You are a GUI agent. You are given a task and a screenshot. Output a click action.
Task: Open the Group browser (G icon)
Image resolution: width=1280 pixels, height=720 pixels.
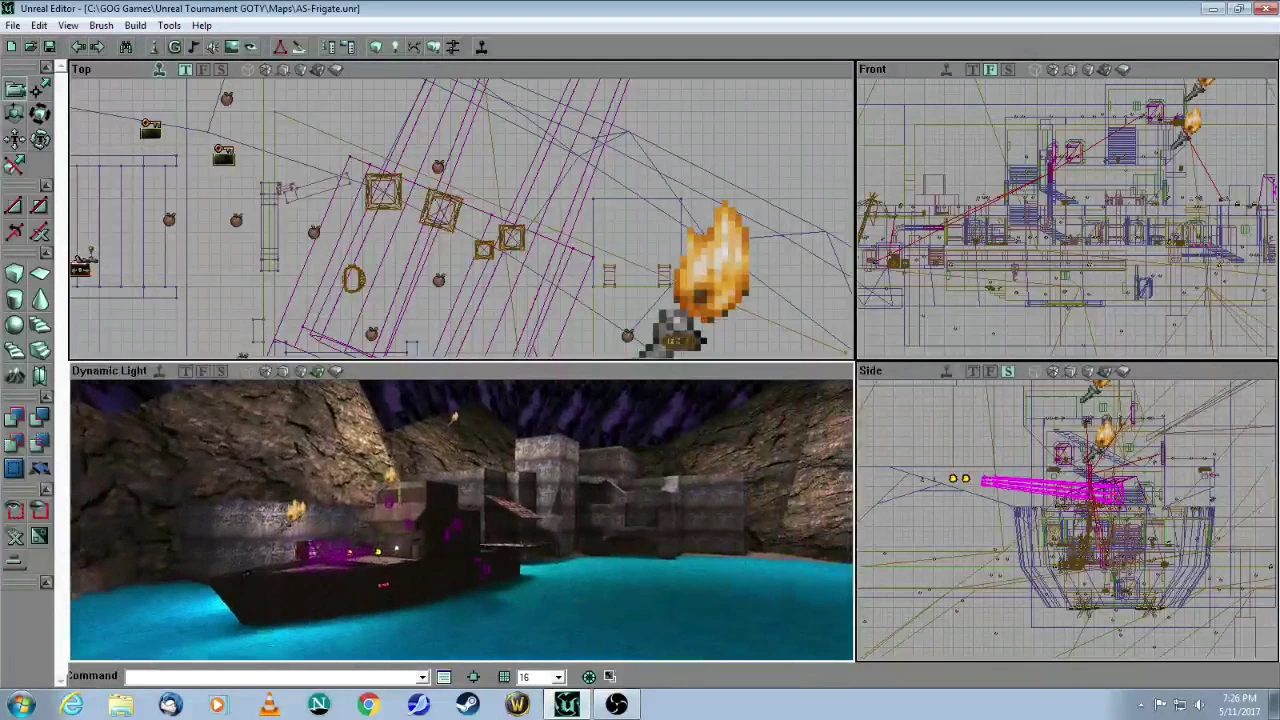tap(174, 47)
